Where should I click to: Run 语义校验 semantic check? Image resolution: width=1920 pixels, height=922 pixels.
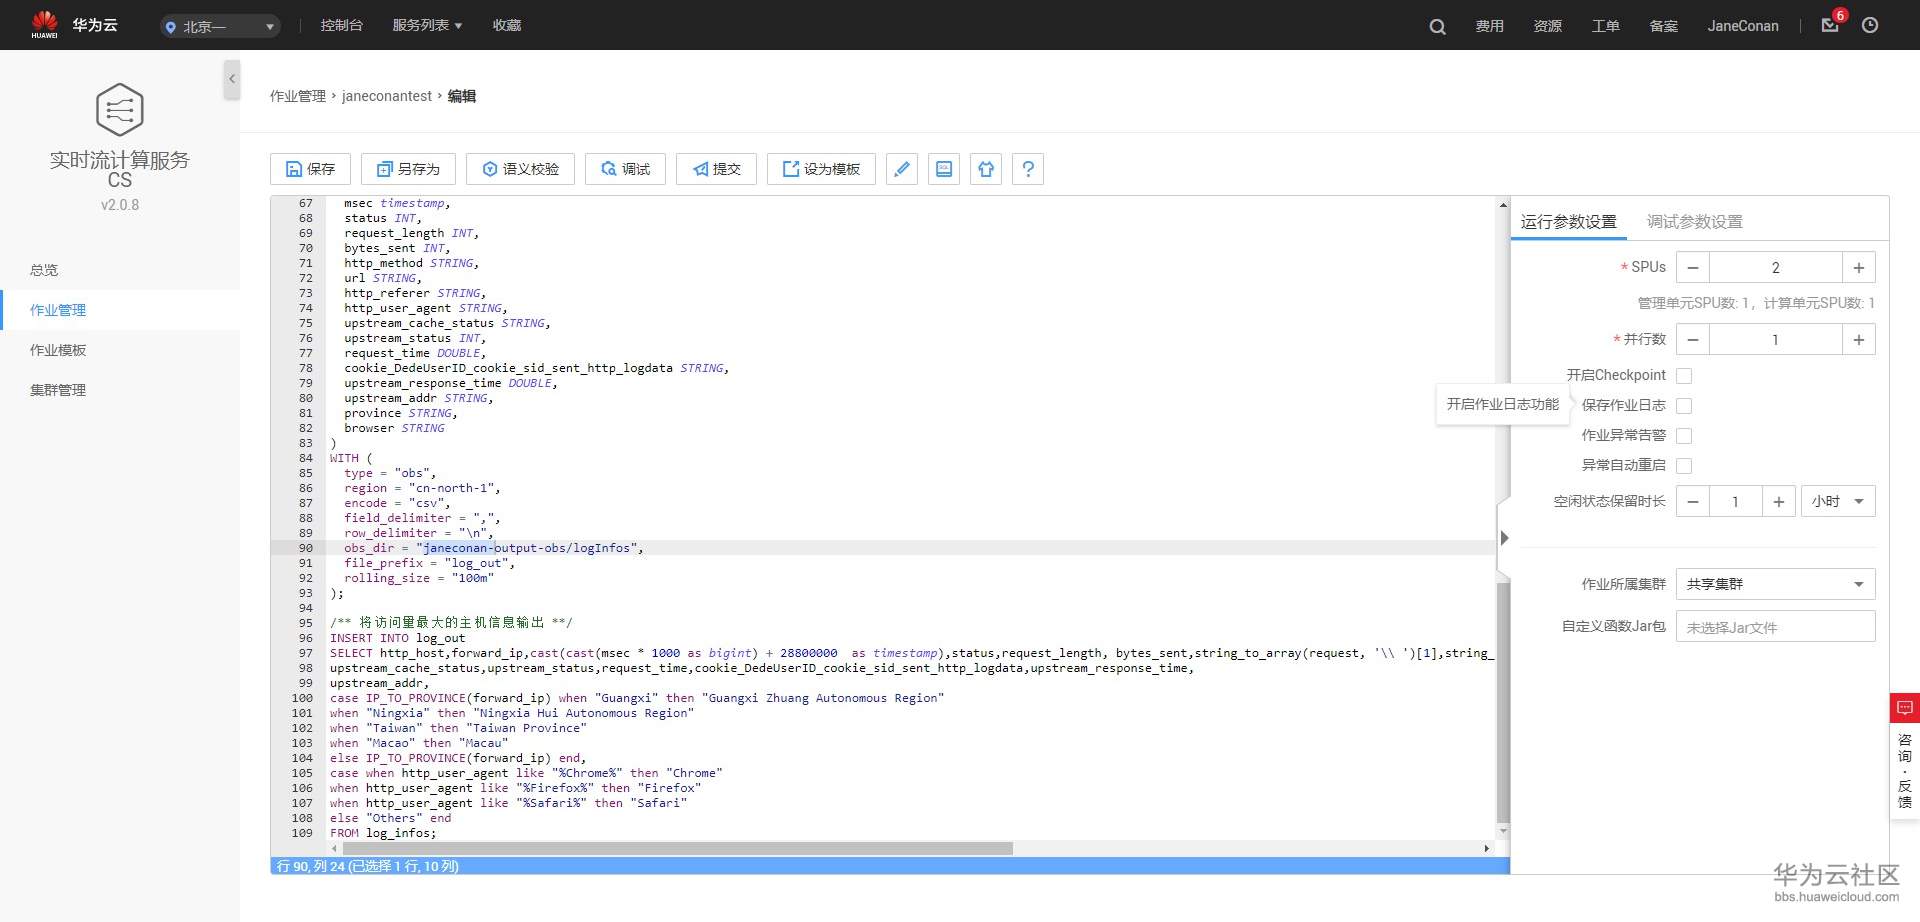click(x=520, y=169)
